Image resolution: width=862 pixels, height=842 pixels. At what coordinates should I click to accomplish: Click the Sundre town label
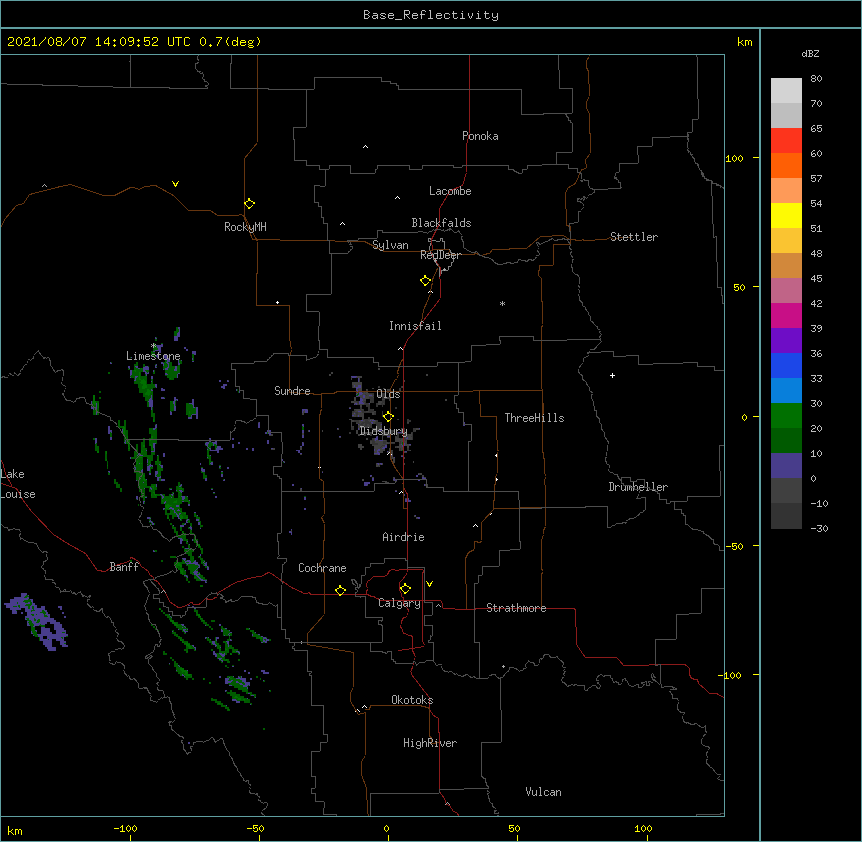[292, 391]
